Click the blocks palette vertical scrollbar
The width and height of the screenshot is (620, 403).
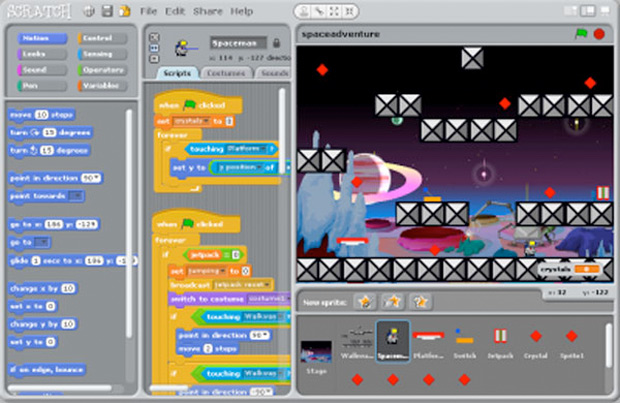pos(129,223)
